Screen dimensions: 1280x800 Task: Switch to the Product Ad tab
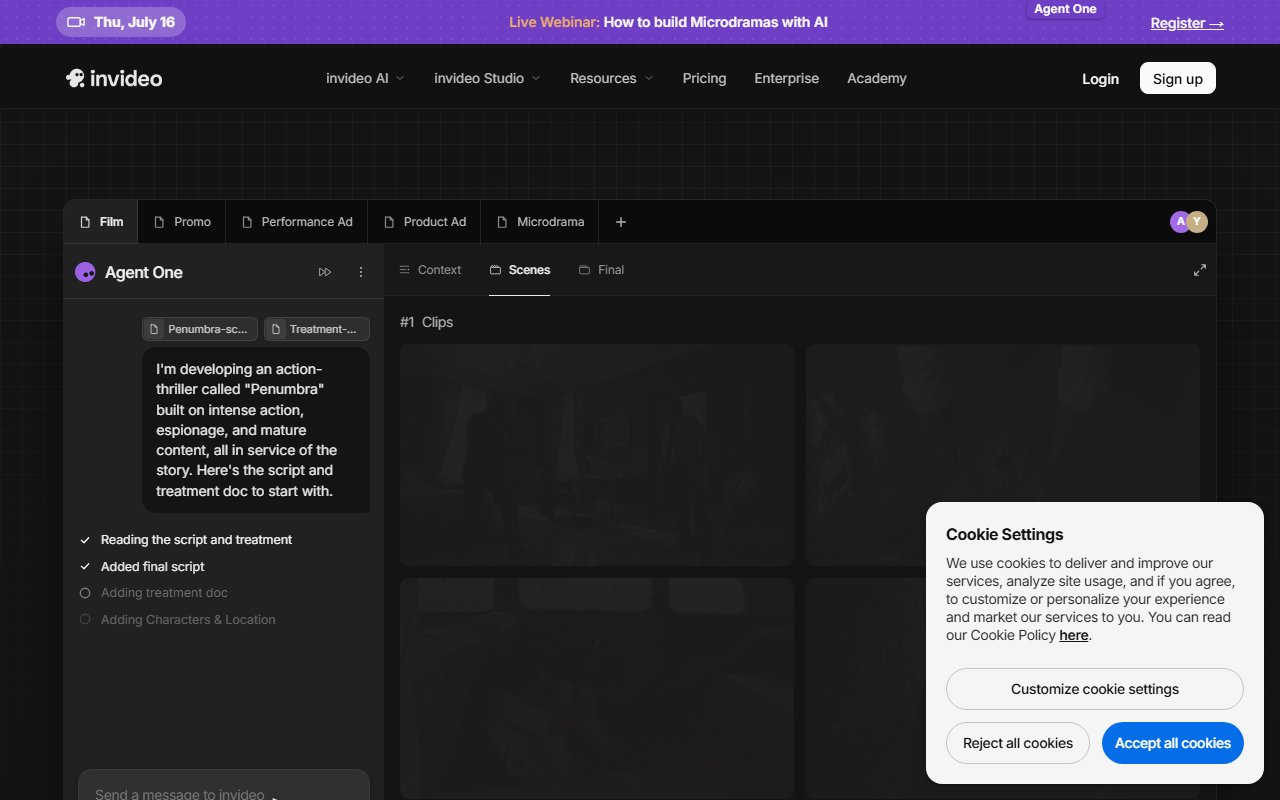[x=424, y=222]
